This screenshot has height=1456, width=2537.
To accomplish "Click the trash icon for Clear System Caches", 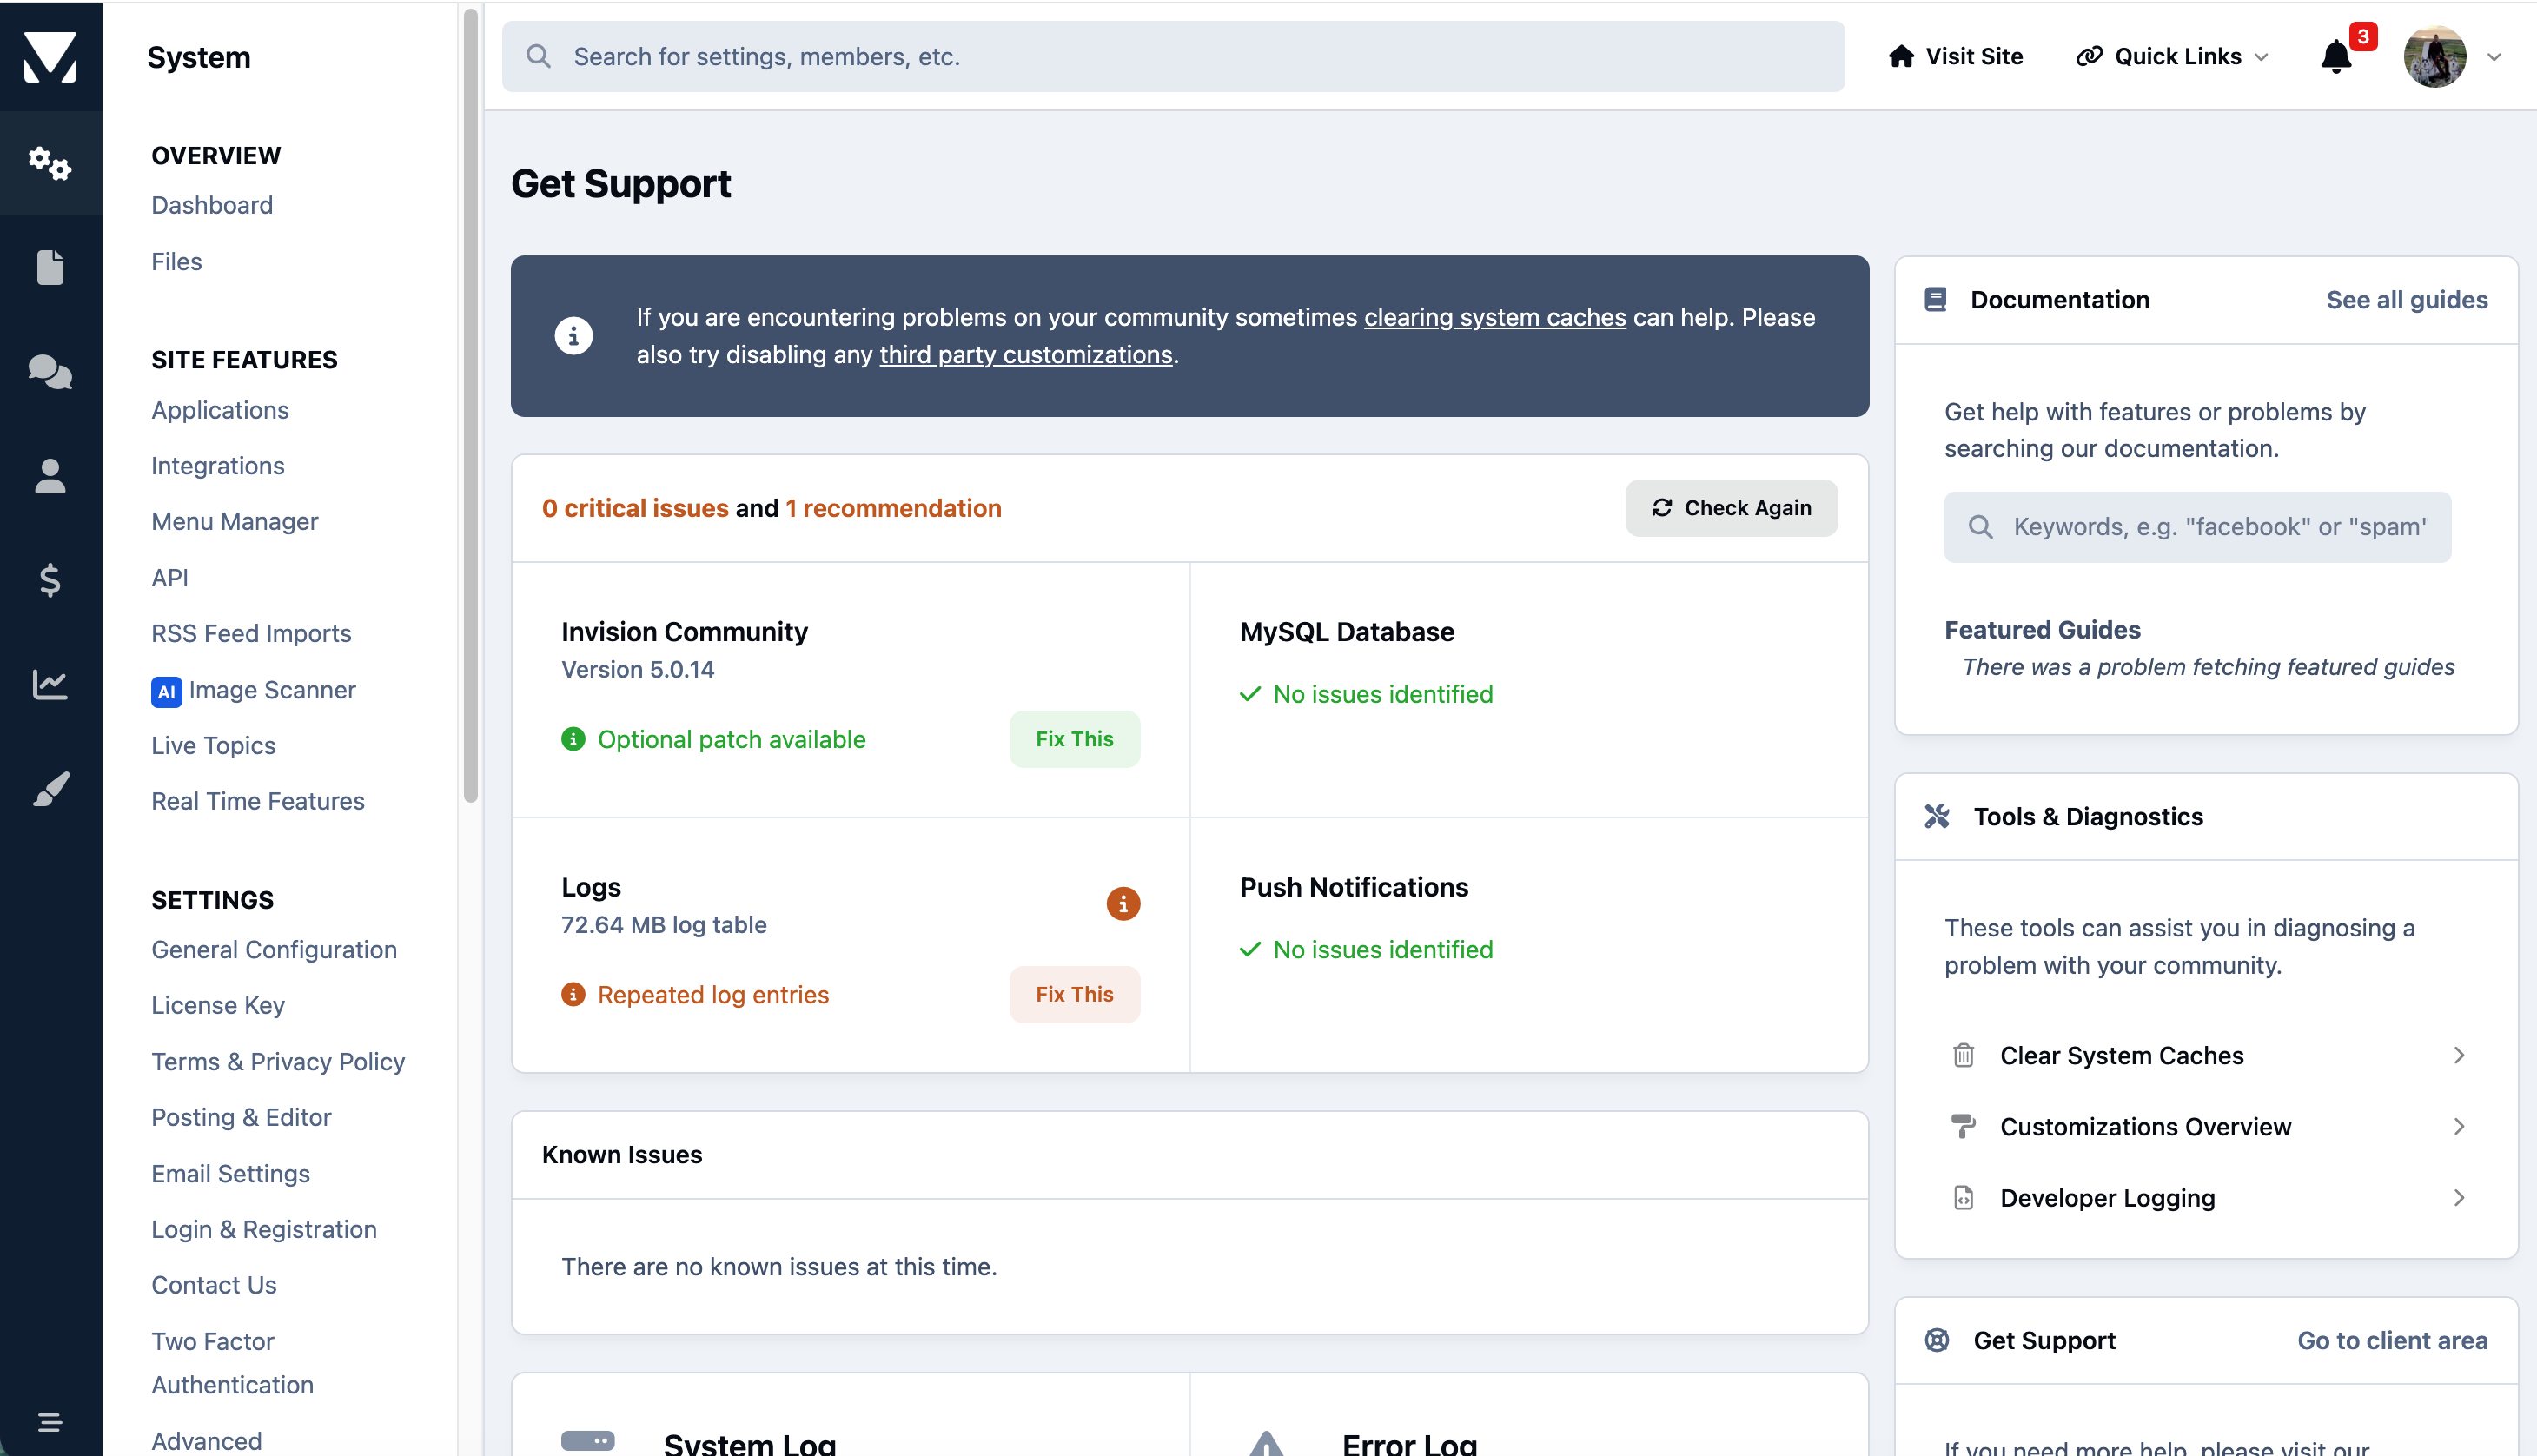I will [1963, 1056].
